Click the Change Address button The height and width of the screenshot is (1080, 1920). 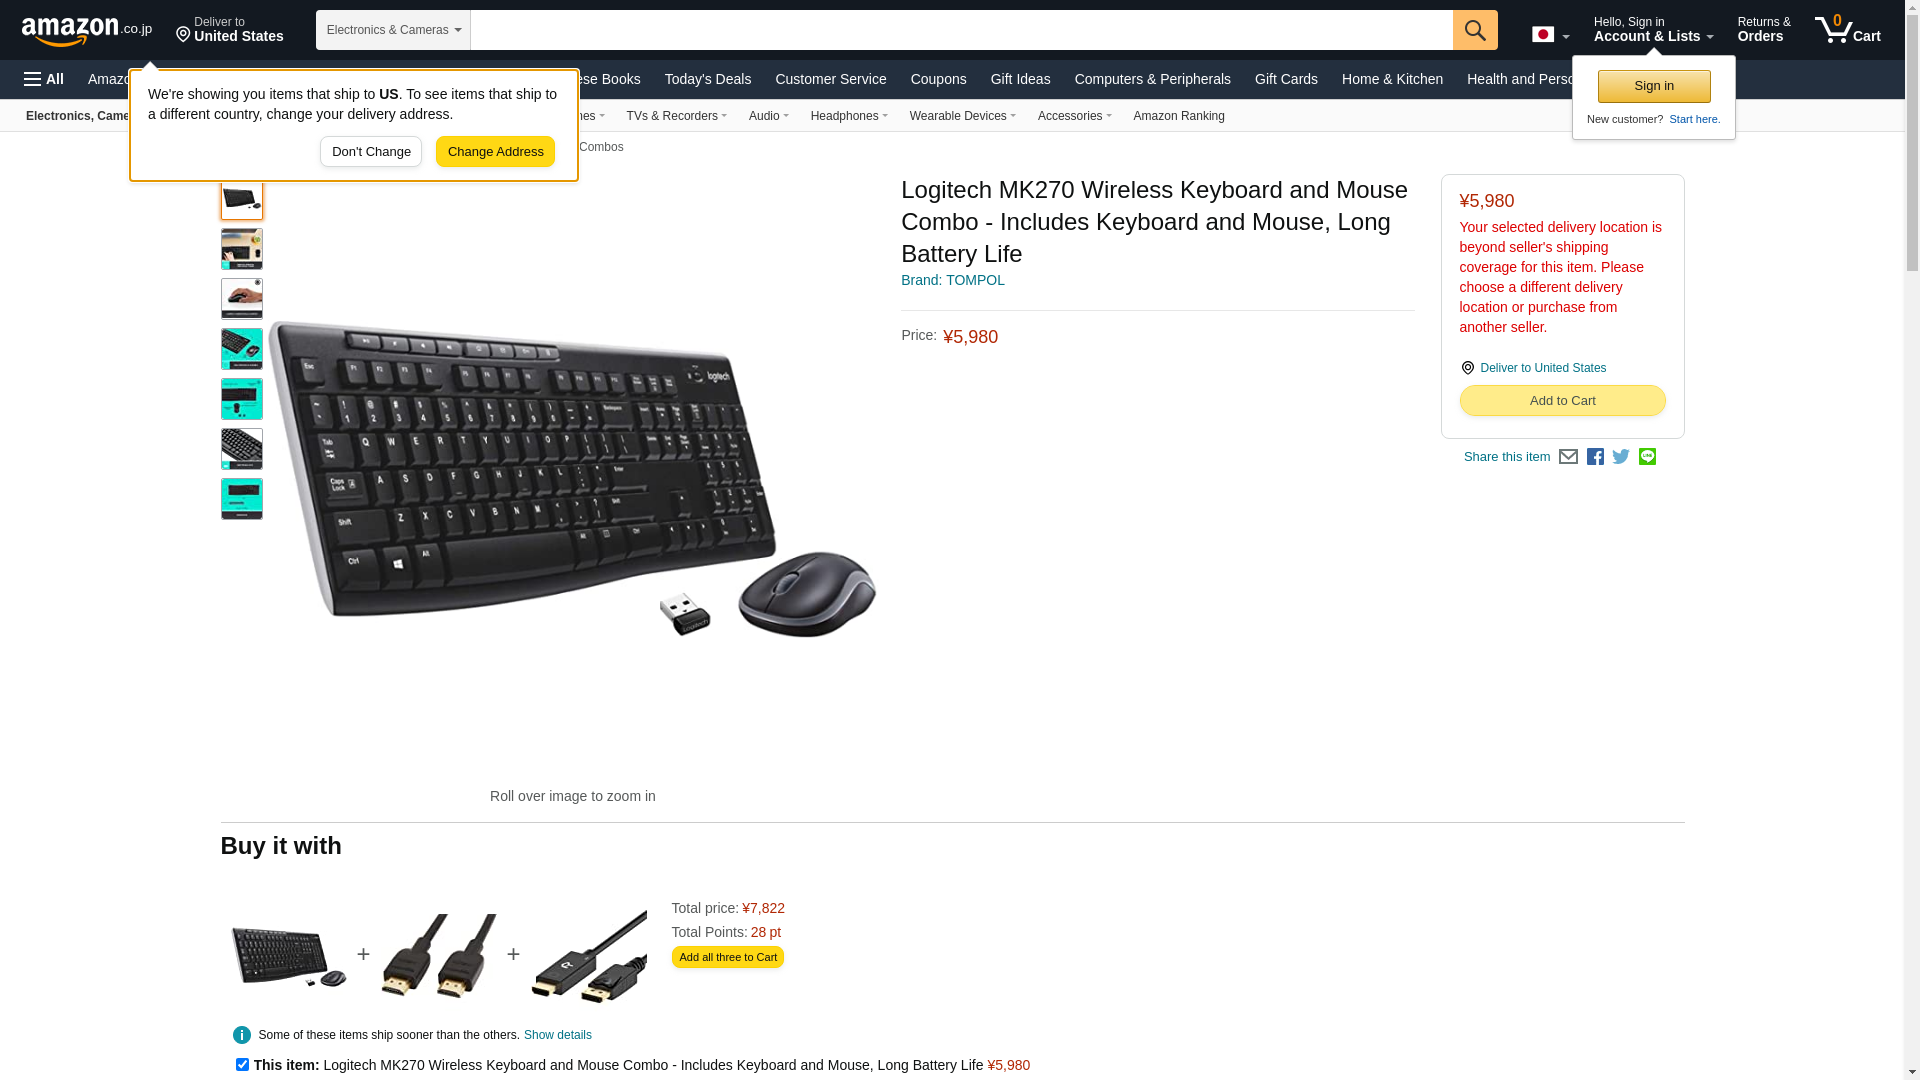tap(495, 152)
